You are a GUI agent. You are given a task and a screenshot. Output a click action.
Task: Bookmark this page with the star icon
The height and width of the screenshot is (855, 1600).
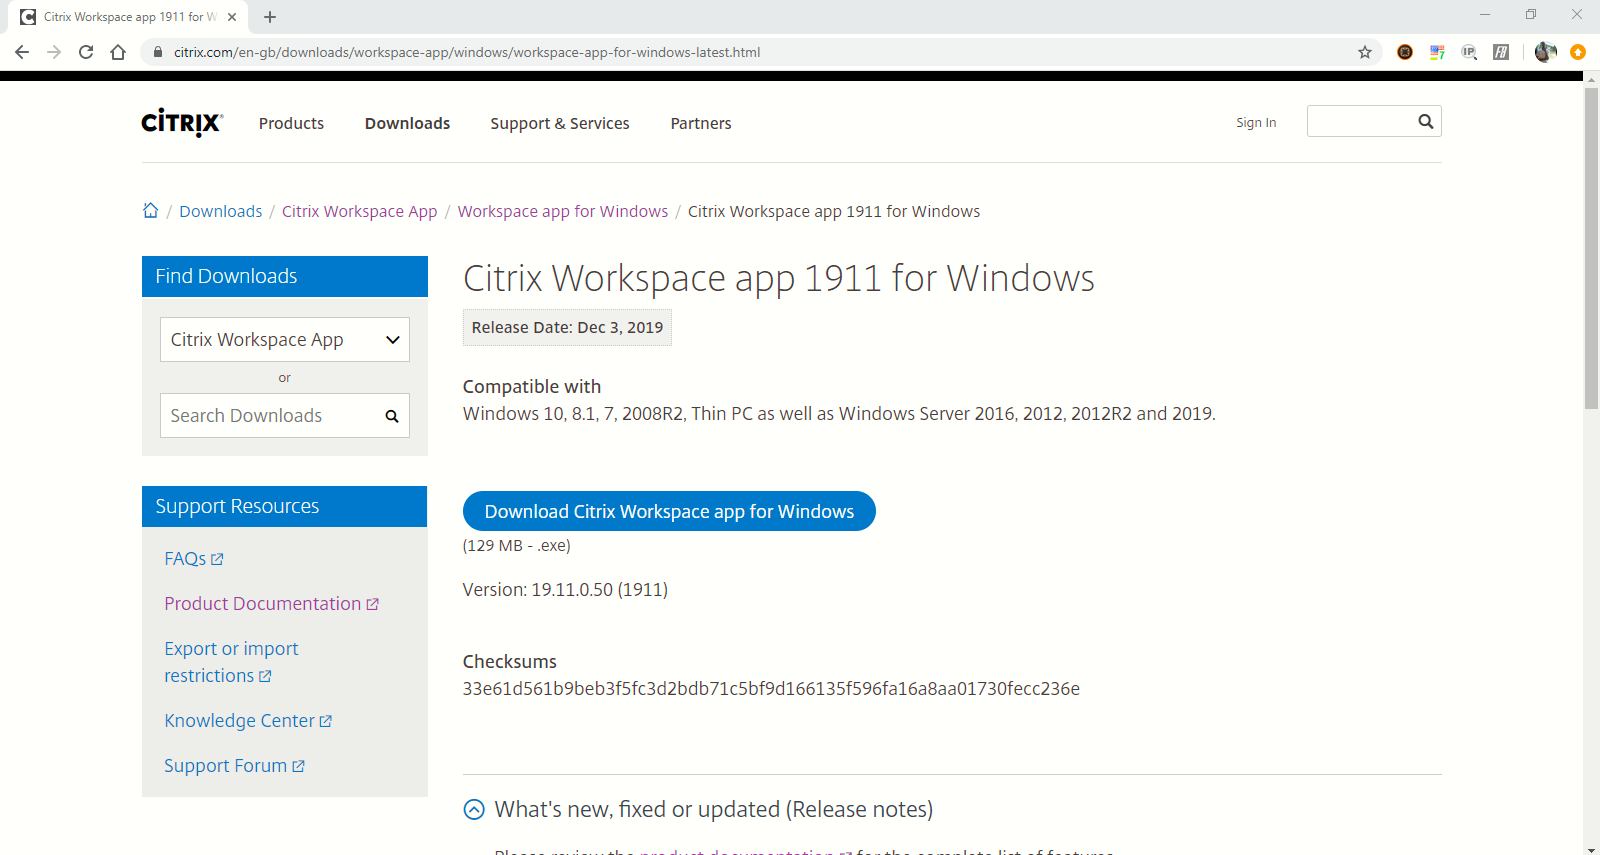click(1365, 52)
